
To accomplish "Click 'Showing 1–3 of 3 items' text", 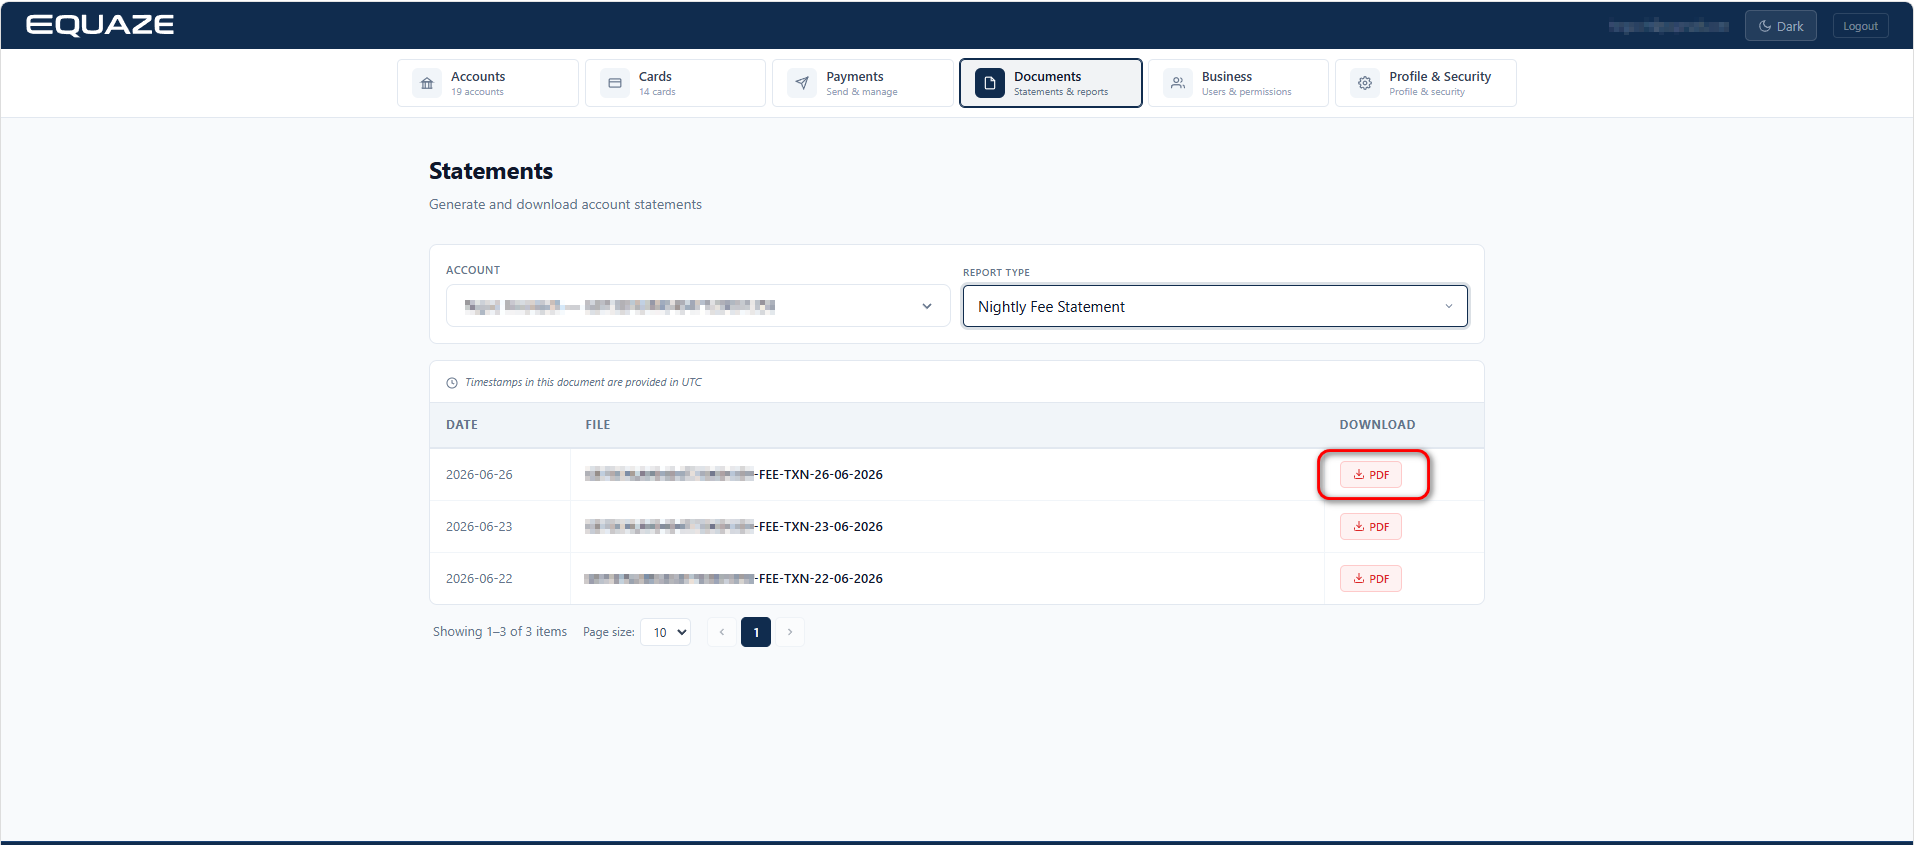I will coord(500,632).
